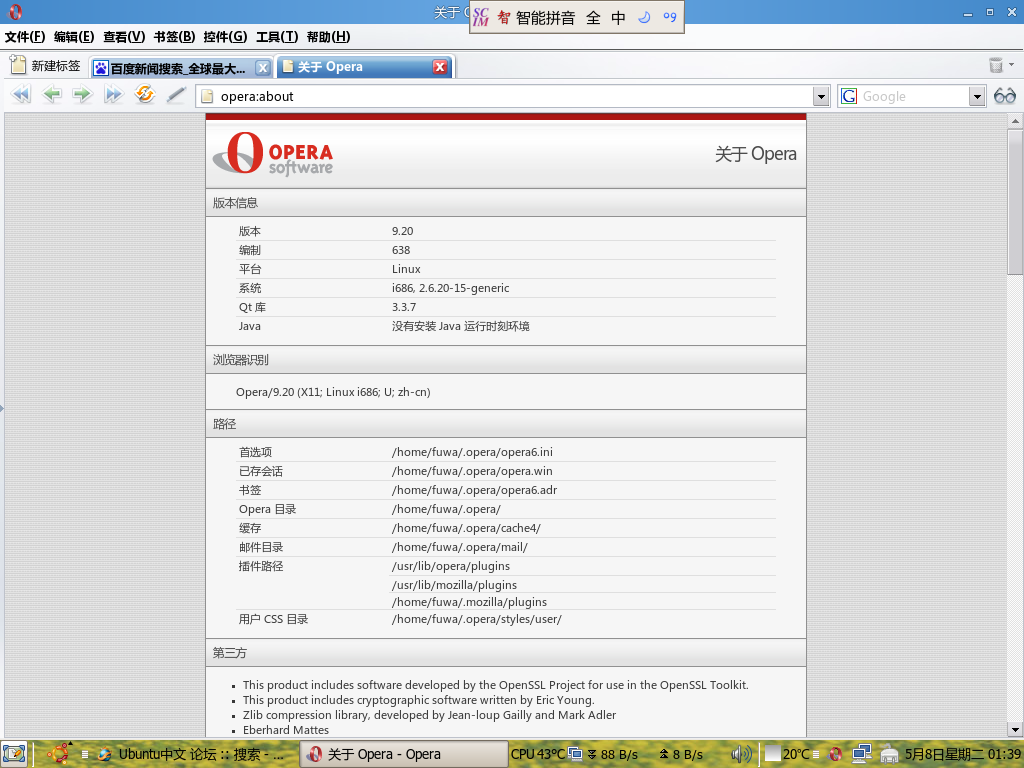Click the fast forward navigation icon

point(113,95)
